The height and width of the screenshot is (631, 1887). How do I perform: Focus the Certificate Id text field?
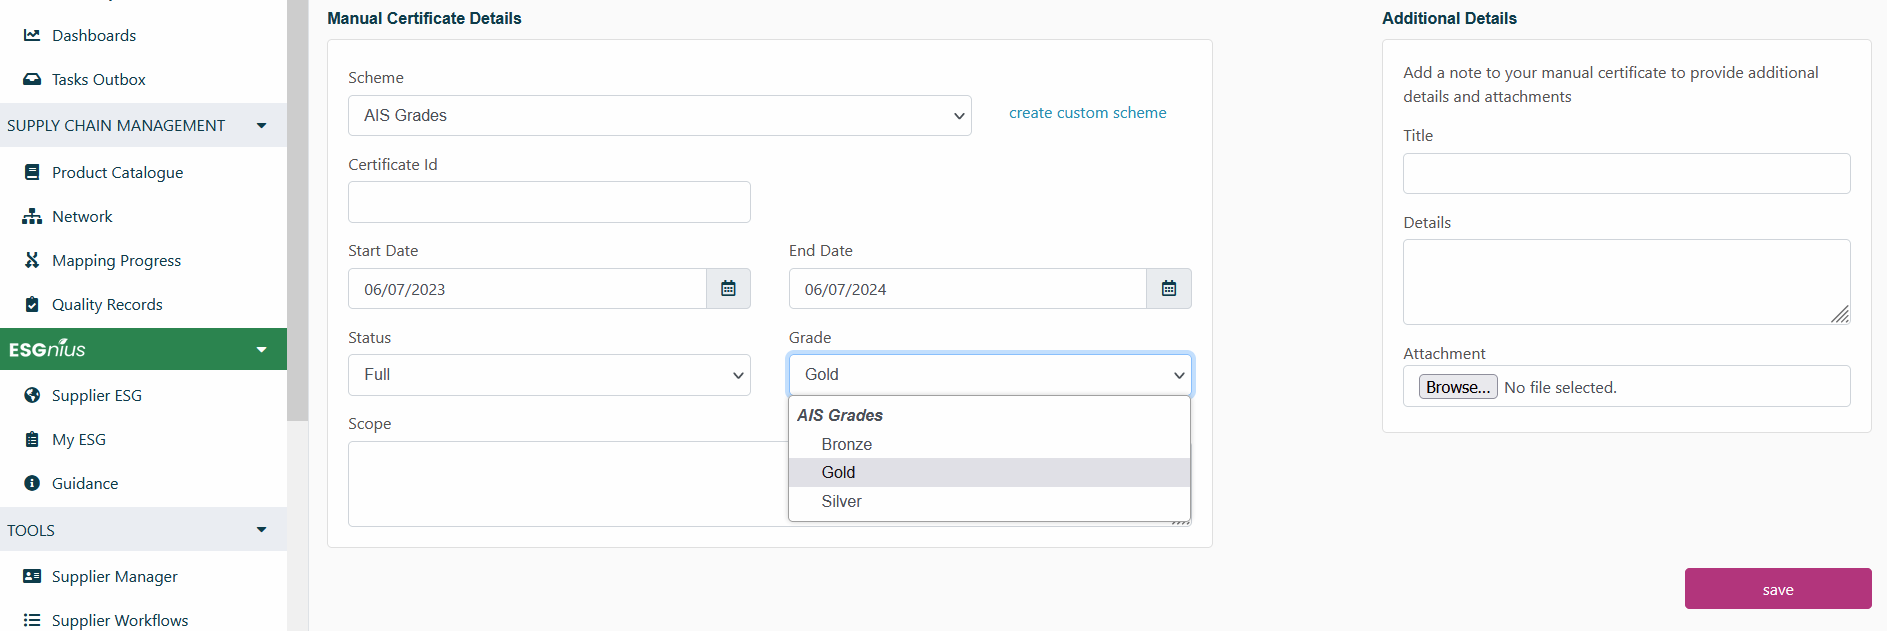pyautogui.click(x=549, y=202)
